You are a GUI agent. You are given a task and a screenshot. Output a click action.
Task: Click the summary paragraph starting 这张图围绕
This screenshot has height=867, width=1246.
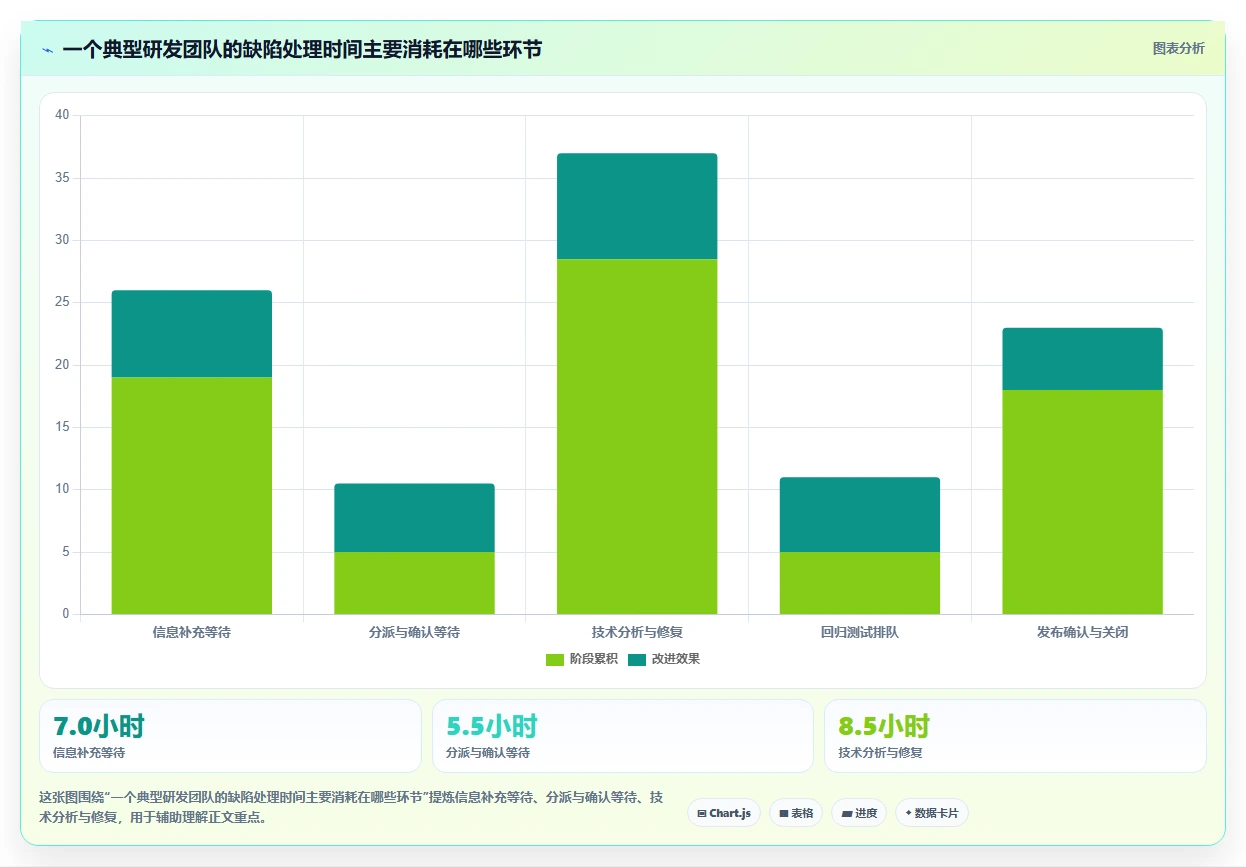351,807
